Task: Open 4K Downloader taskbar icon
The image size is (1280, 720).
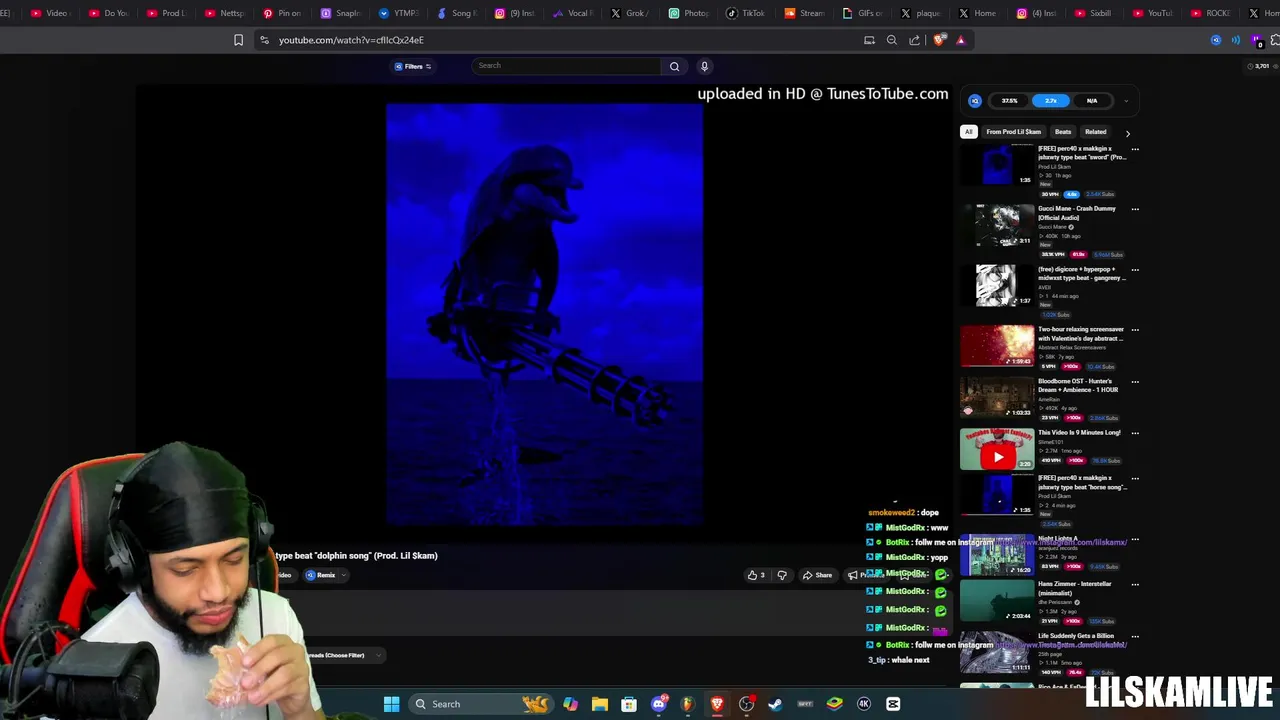Action: coord(864,704)
